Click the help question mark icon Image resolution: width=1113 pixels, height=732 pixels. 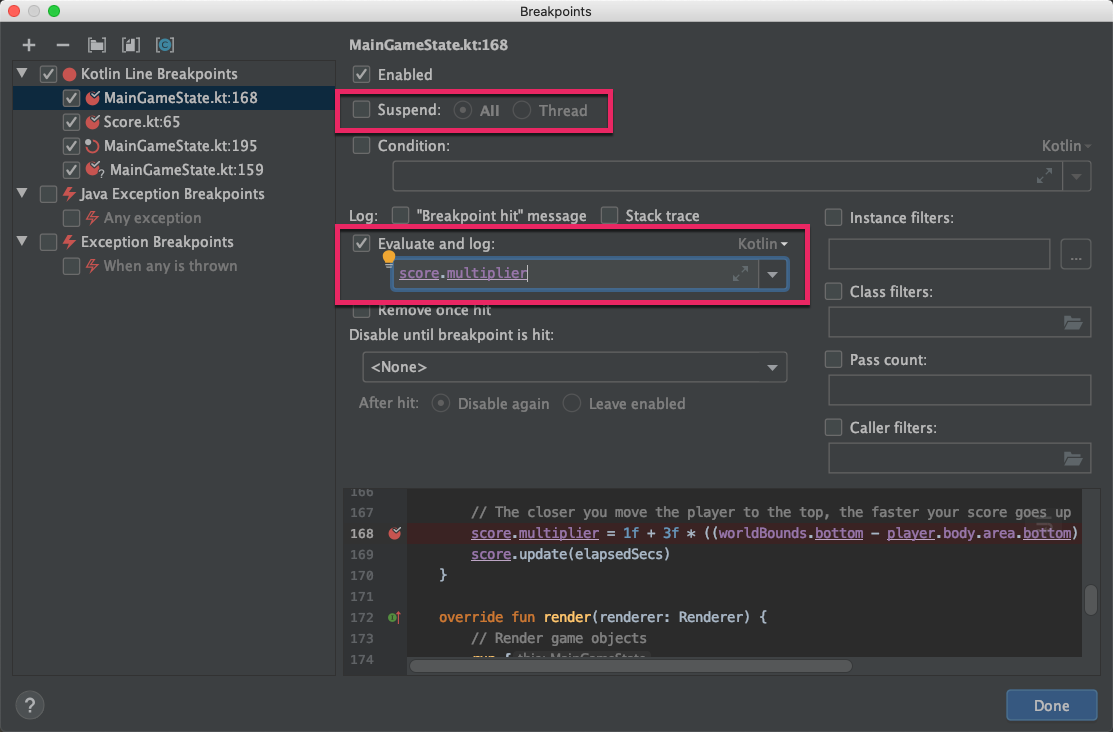pyautogui.click(x=30, y=705)
